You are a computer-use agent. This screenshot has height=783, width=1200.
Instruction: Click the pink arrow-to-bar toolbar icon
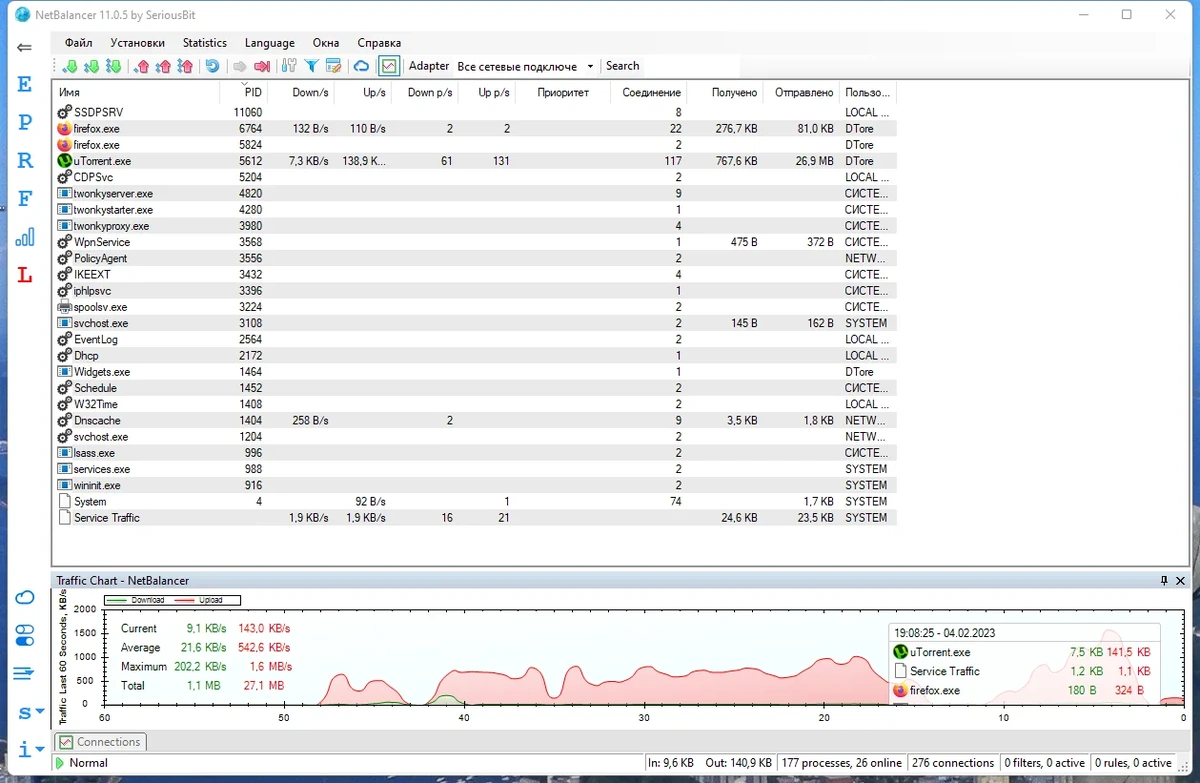tap(262, 66)
